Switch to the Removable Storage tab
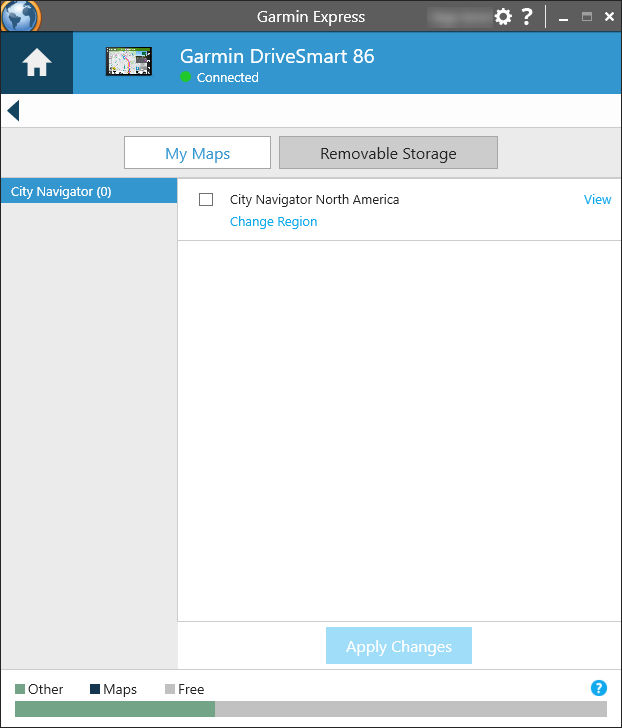Screen dimensions: 622x728 388,153
